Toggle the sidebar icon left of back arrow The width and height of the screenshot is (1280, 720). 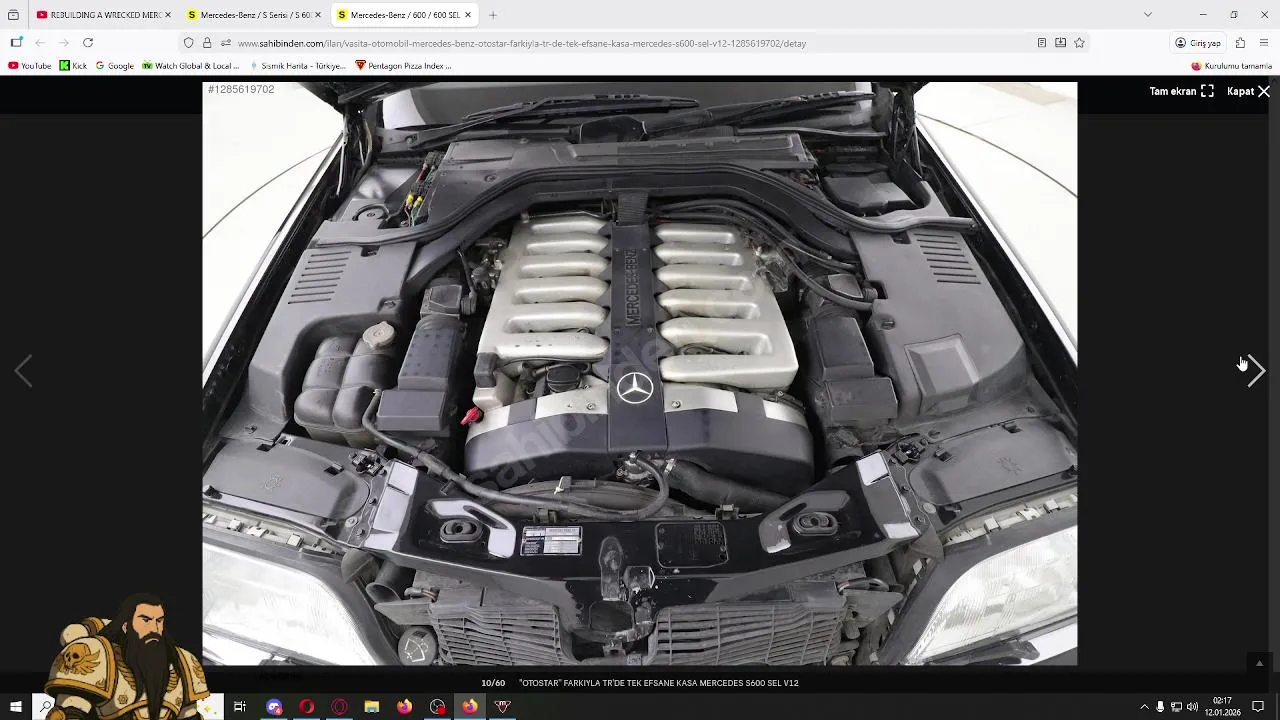(16, 43)
